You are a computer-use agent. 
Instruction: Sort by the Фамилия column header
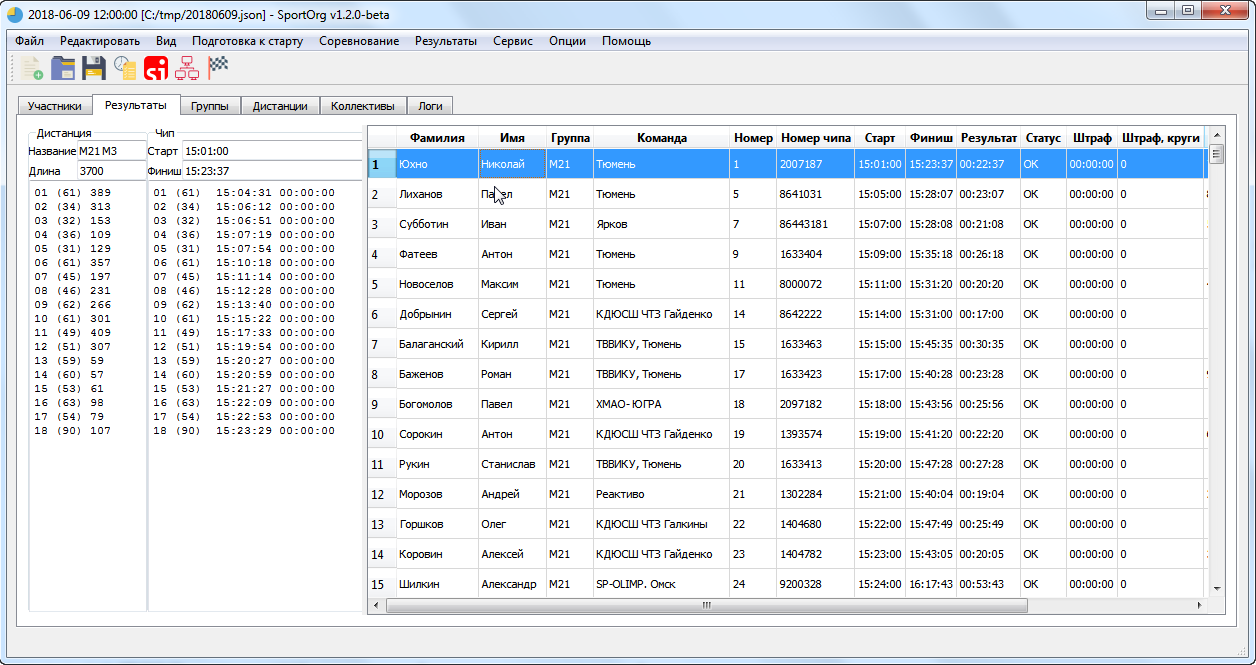[x=437, y=138]
